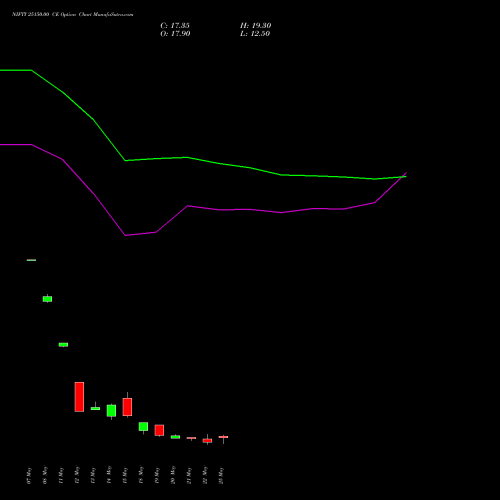500x500 pixels.
Task: Click the 18 May date label
Action: 141,476
